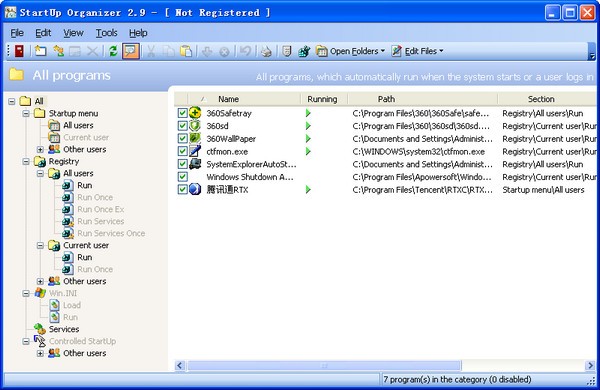Click the 360sd shield icon
The width and height of the screenshot is (600, 390).
[195, 126]
